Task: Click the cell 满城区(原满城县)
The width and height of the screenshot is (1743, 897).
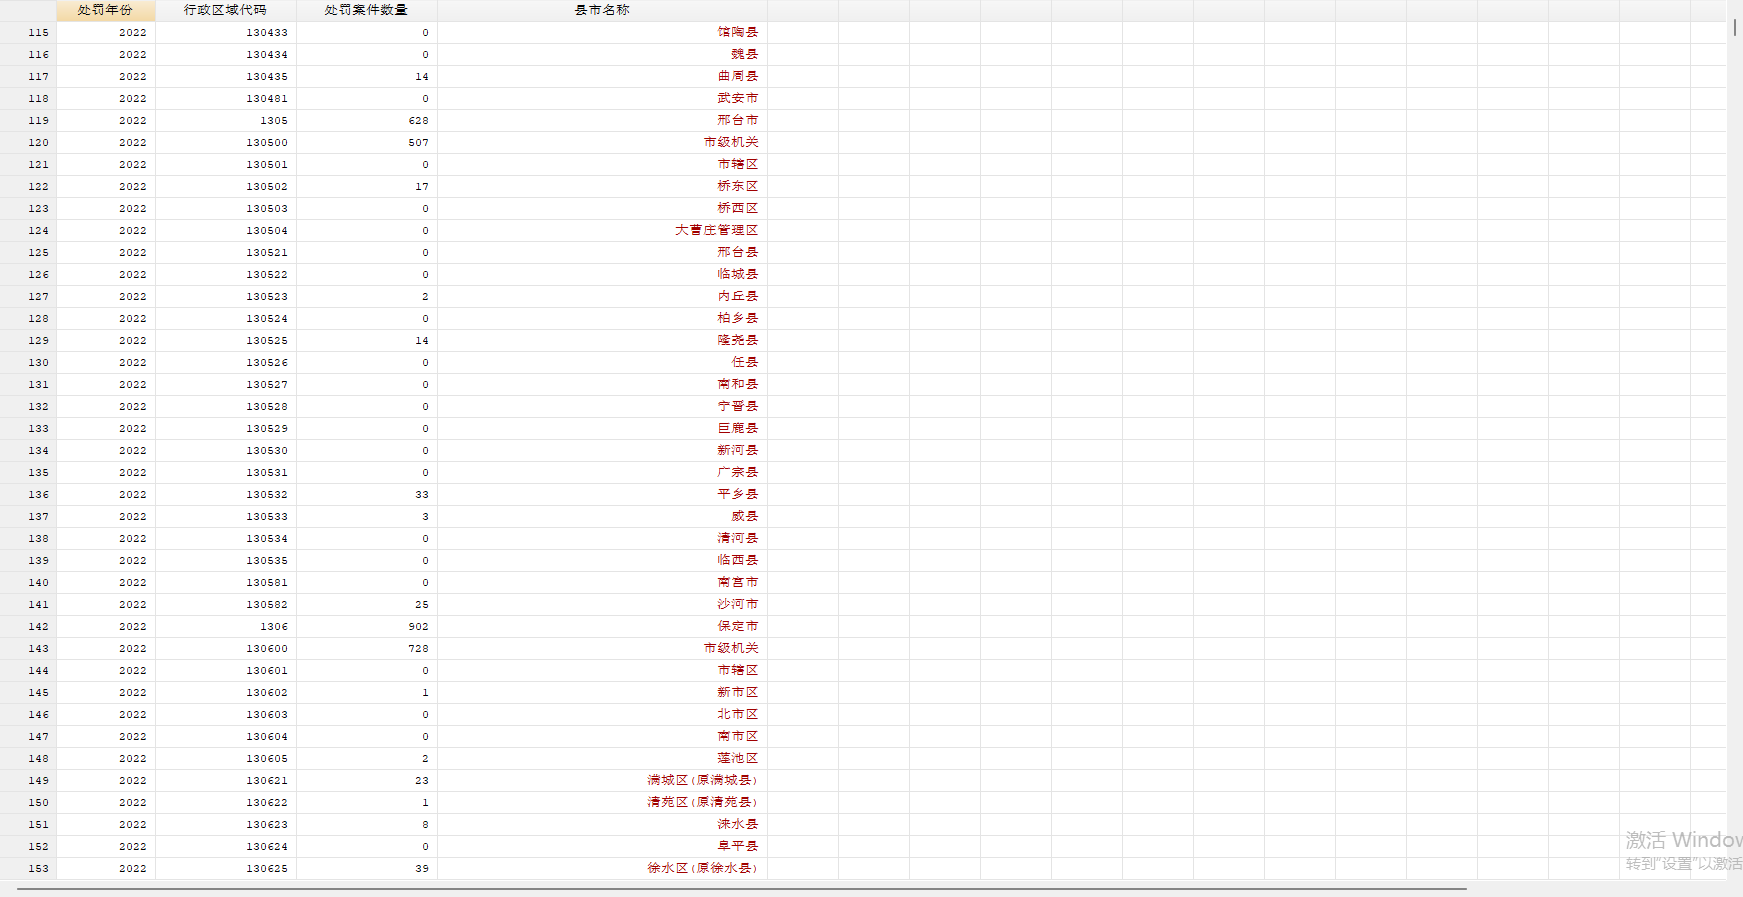Action: pyautogui.click(x=602, y=781)
